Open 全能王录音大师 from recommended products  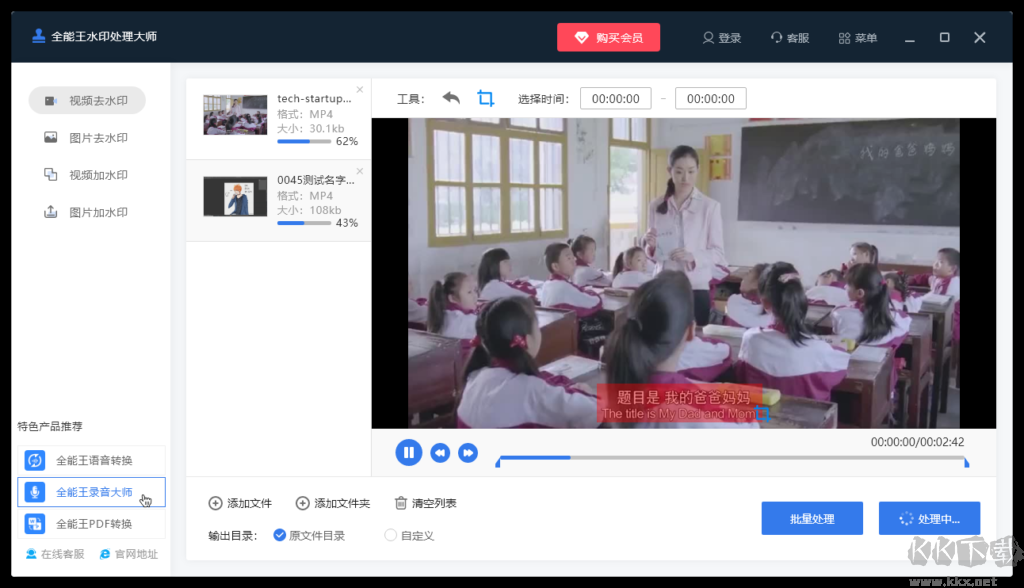92,491
